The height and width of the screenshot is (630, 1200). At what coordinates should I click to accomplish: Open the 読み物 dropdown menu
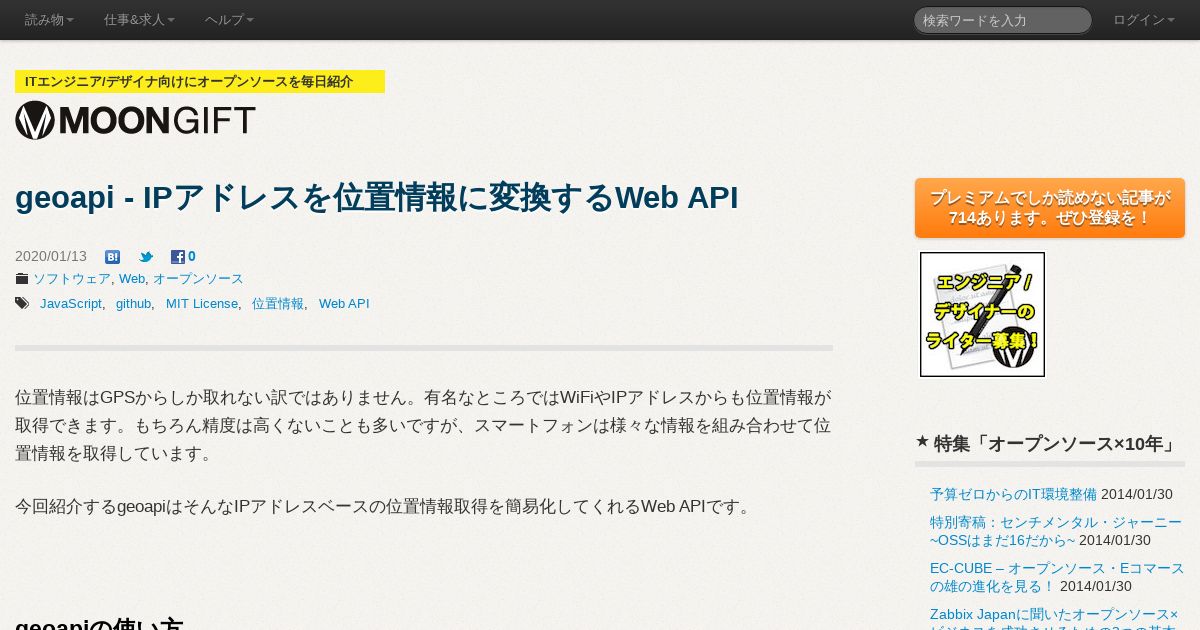(49, 20)
